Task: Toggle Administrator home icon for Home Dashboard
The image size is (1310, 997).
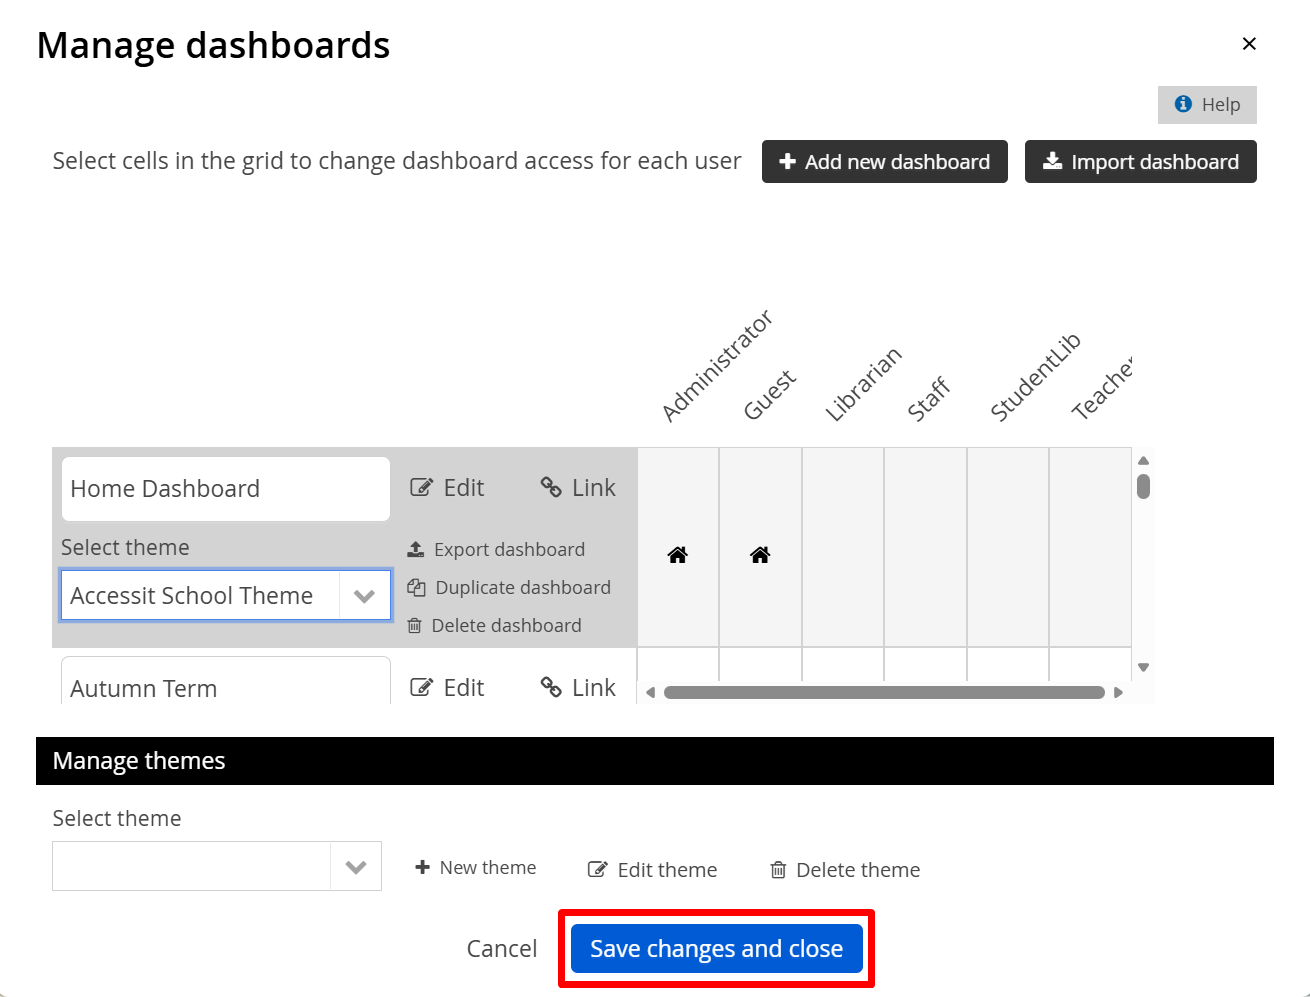Action: (678, 555)
